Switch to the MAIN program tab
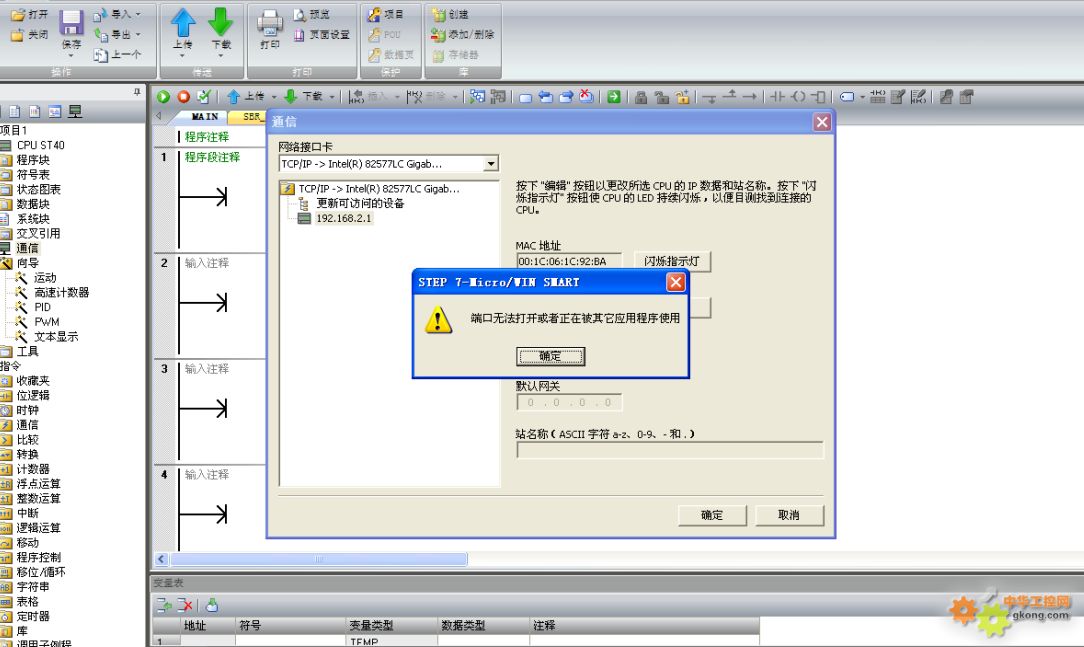The height and width of the screenshot is (647, 1084). [x=205, y=117]
